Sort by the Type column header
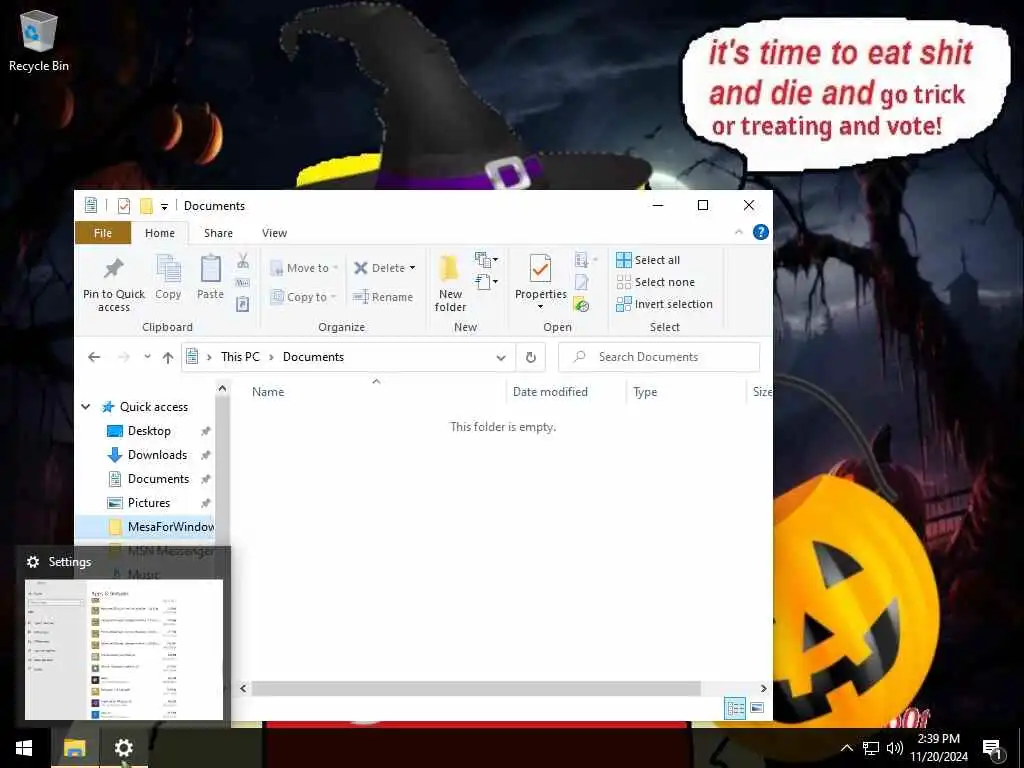The height and width of the screenshot is (768, 1024). click(645, 392)
